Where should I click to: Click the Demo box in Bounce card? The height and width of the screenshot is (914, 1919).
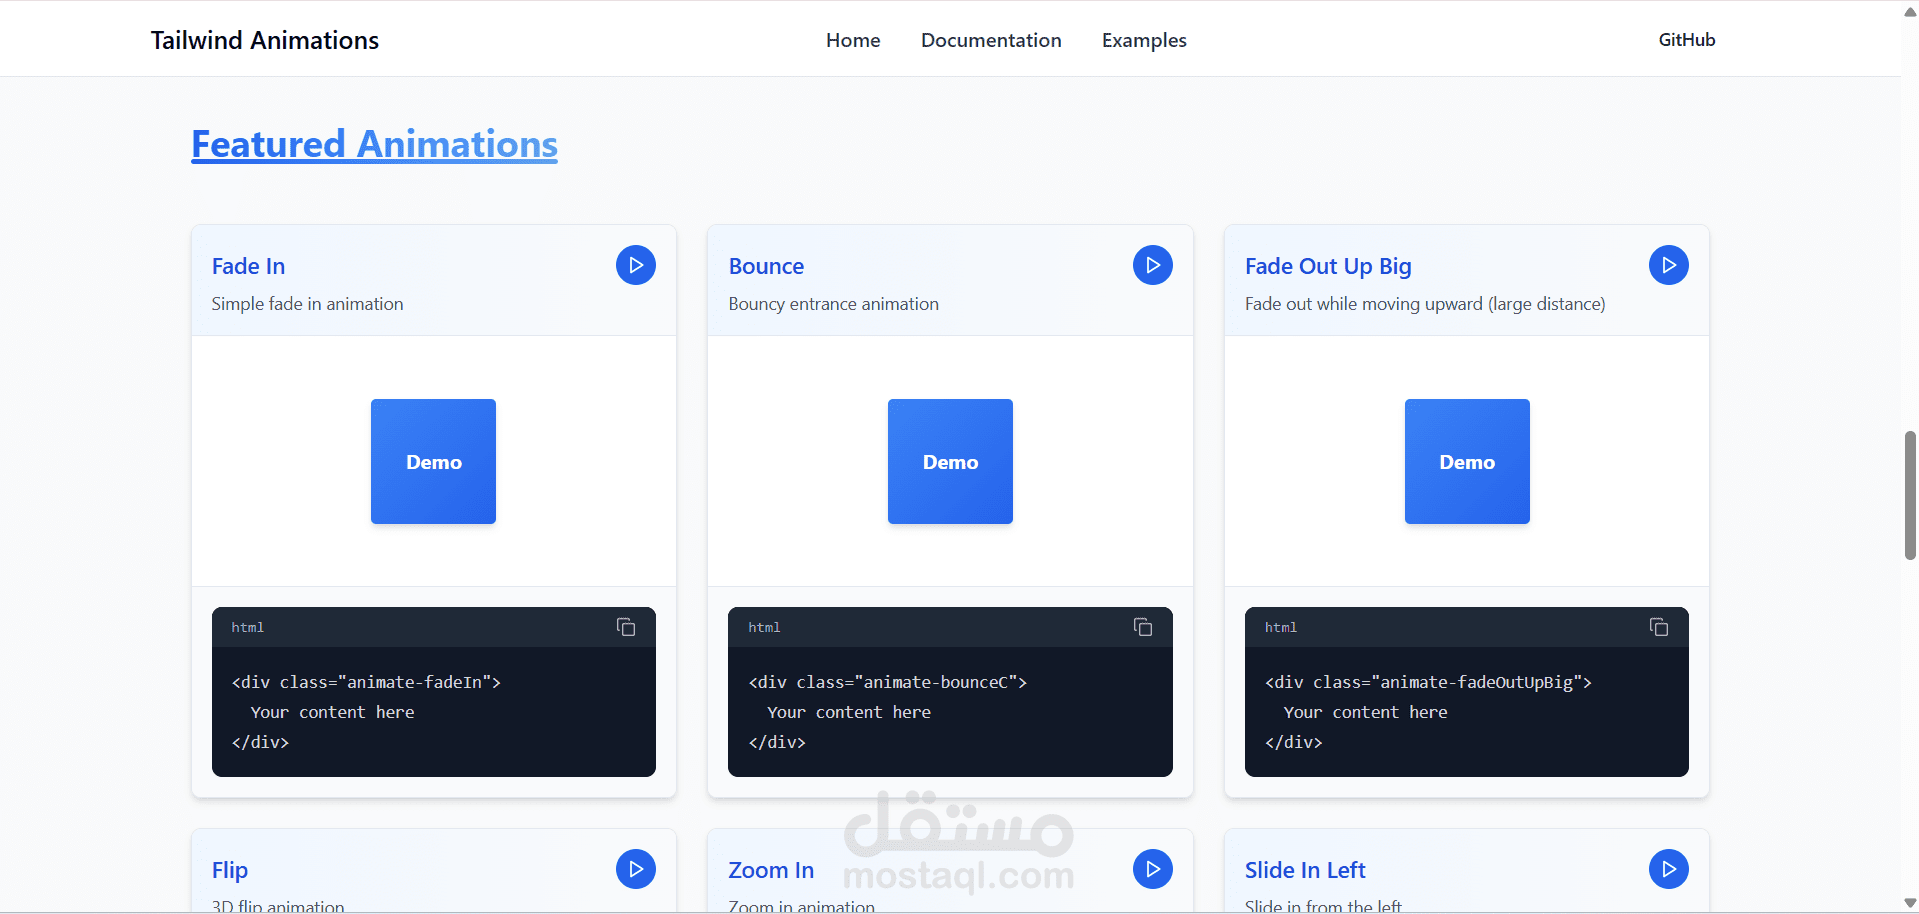click(950, 461)
